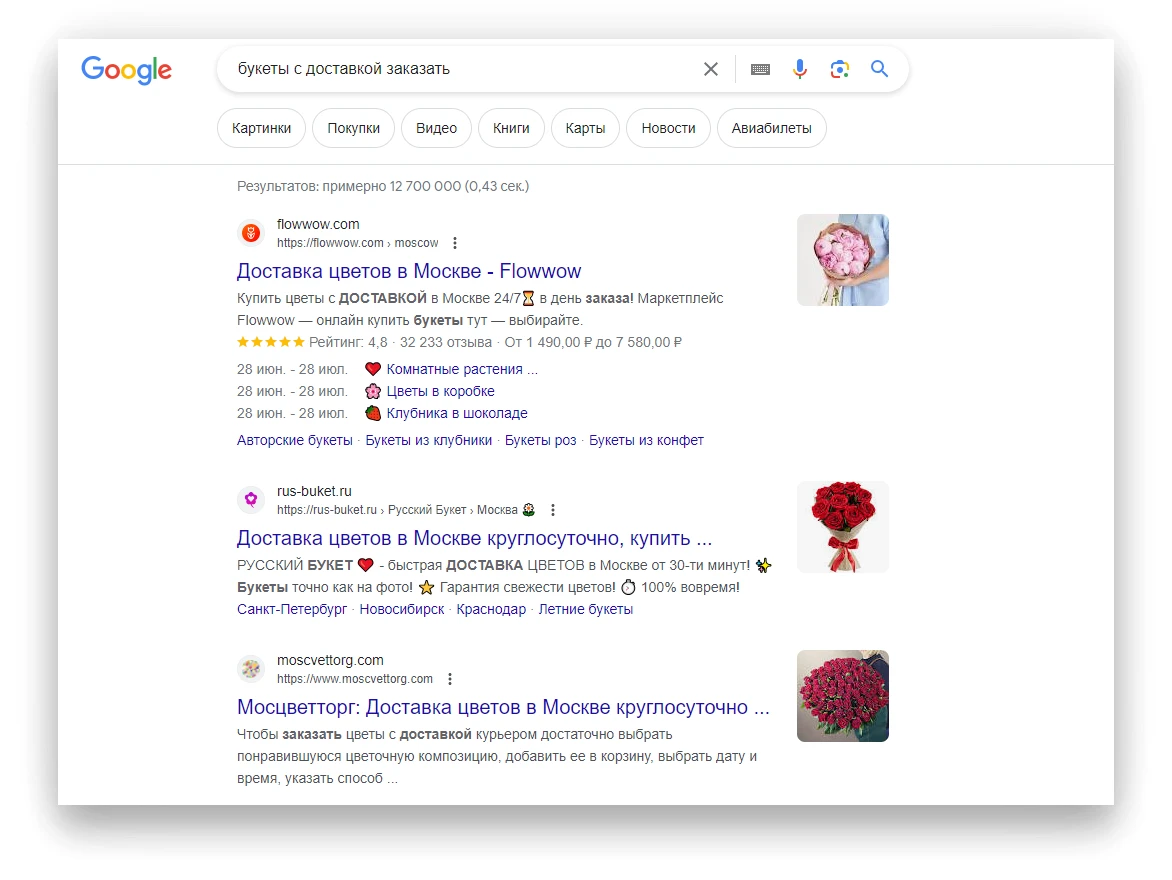
Task: Open three-dot menu beside flowwow.com URL
Action: [455, 243]
